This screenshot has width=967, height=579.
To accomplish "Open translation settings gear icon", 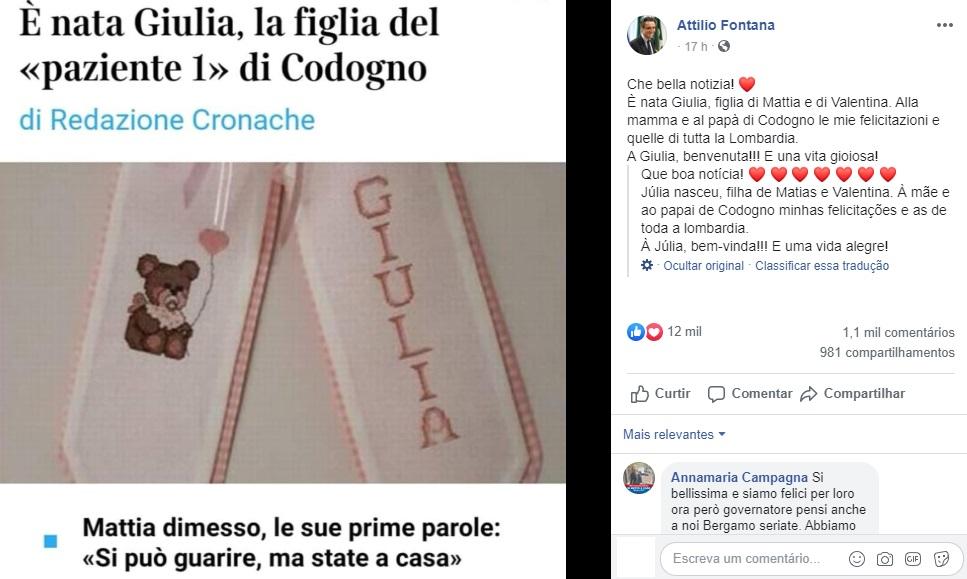I will 646,265.
